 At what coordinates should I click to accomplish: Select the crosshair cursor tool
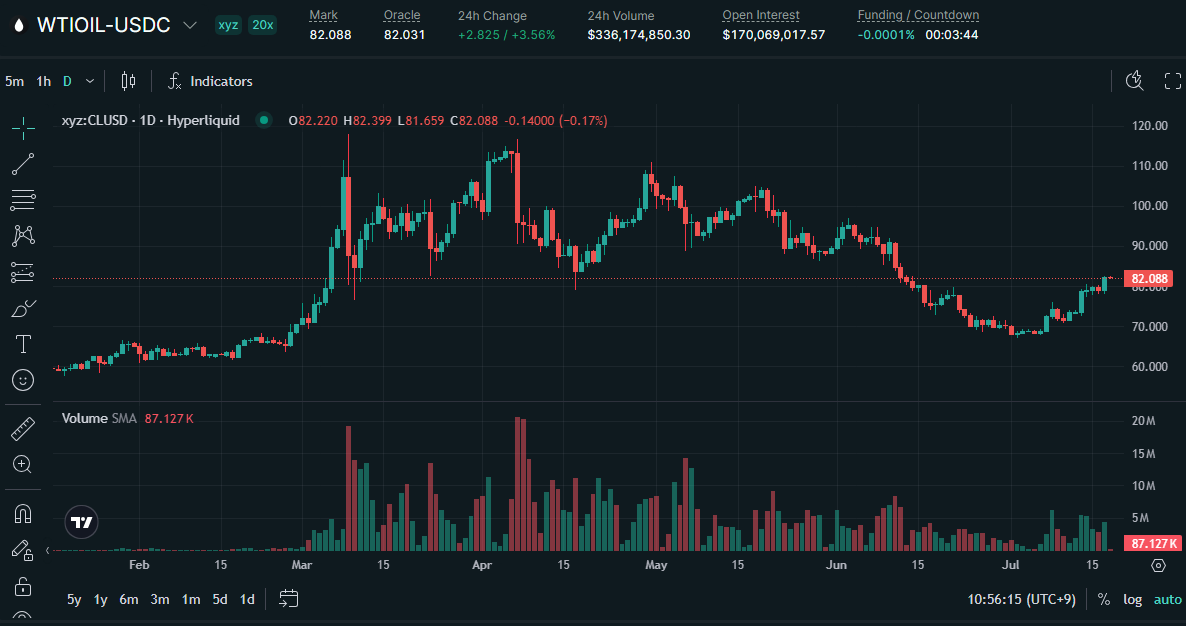pyautogui.click(x=23, y=128)
